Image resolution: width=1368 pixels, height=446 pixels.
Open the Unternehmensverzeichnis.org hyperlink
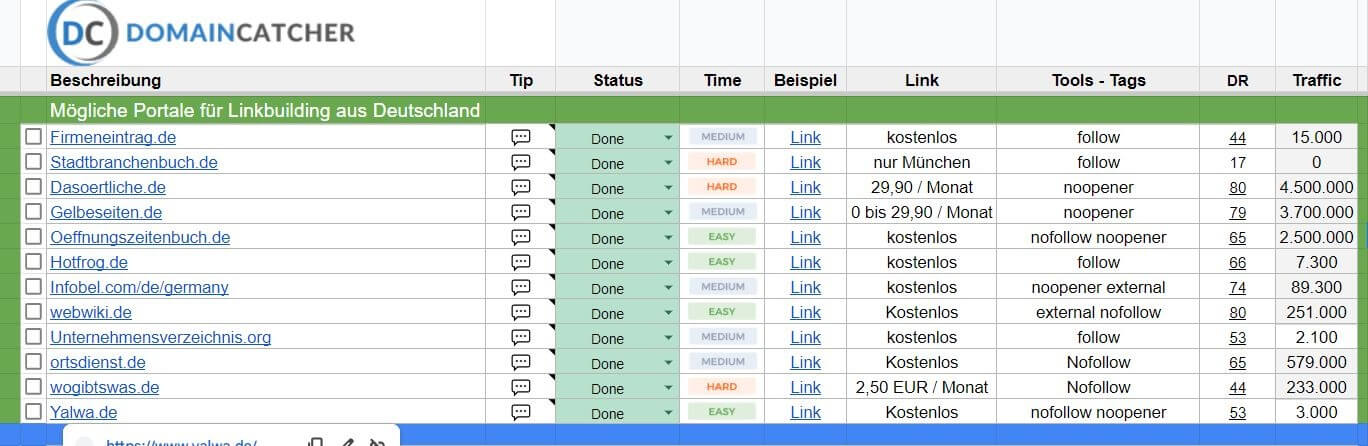tap(161, 337)
